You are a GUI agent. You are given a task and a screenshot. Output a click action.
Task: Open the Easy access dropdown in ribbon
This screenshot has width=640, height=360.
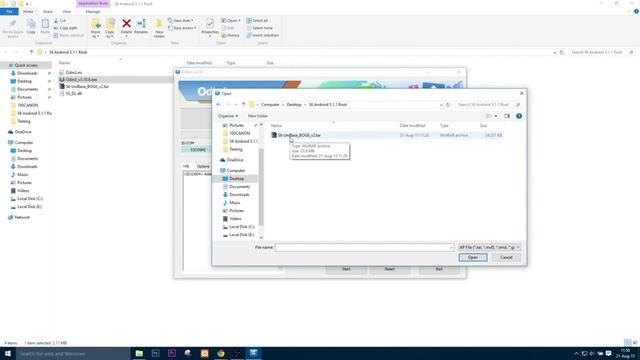[182, 28]
